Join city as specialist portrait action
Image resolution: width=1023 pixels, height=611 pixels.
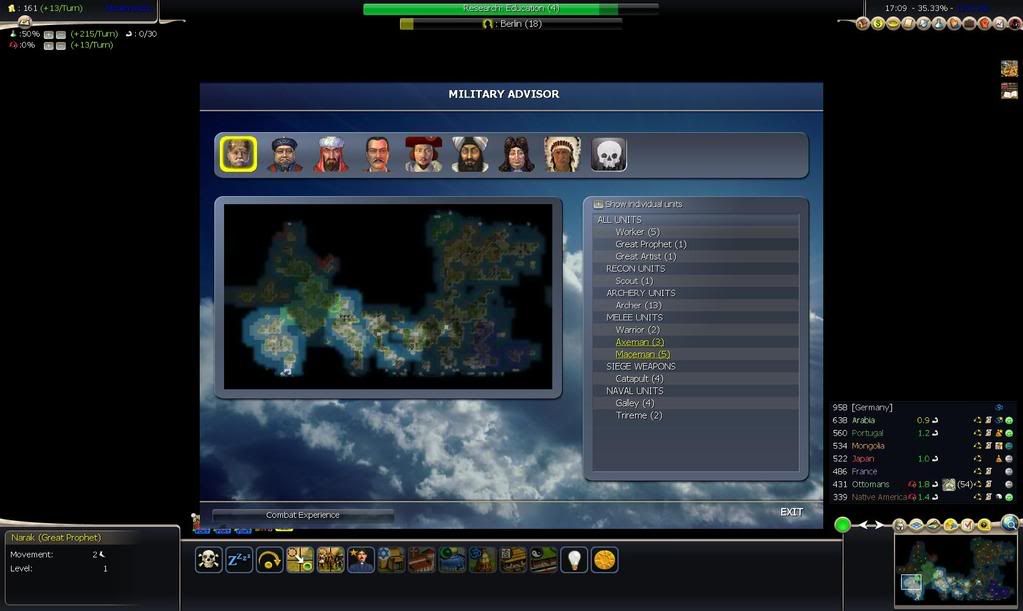(361, 559)
